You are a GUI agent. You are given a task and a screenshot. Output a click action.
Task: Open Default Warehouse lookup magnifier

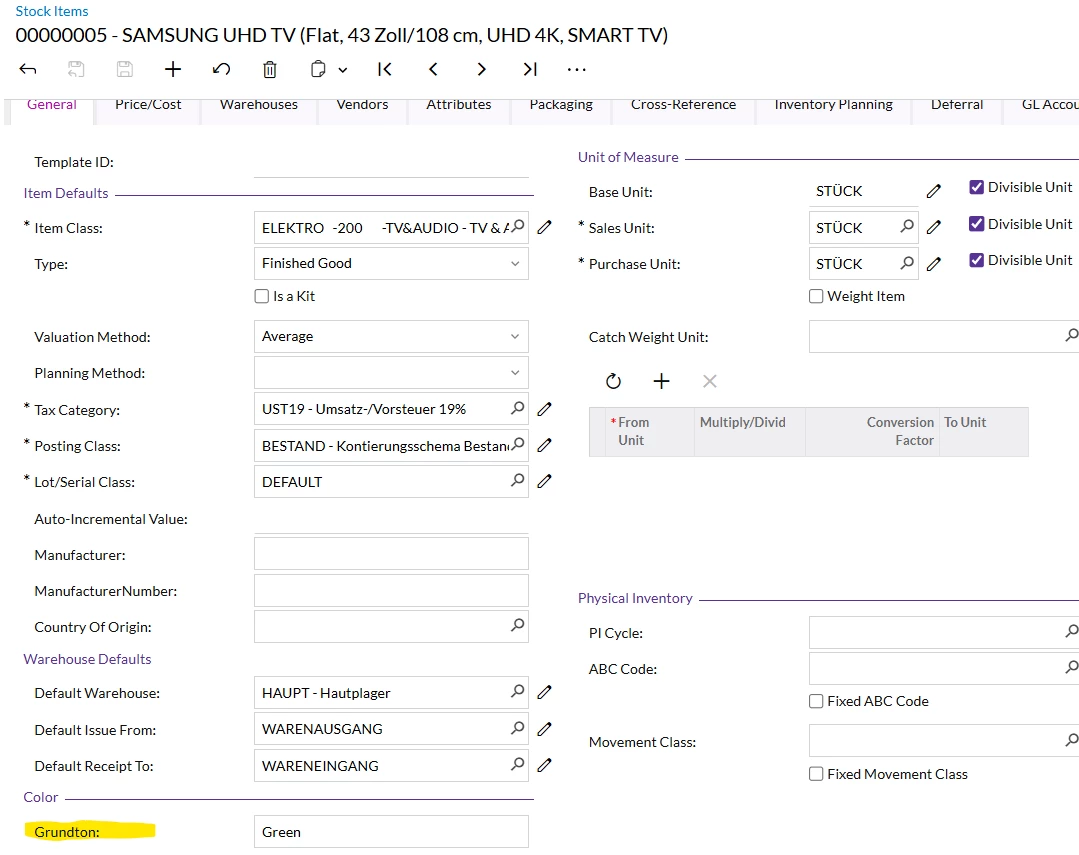(x=517, y=690)
